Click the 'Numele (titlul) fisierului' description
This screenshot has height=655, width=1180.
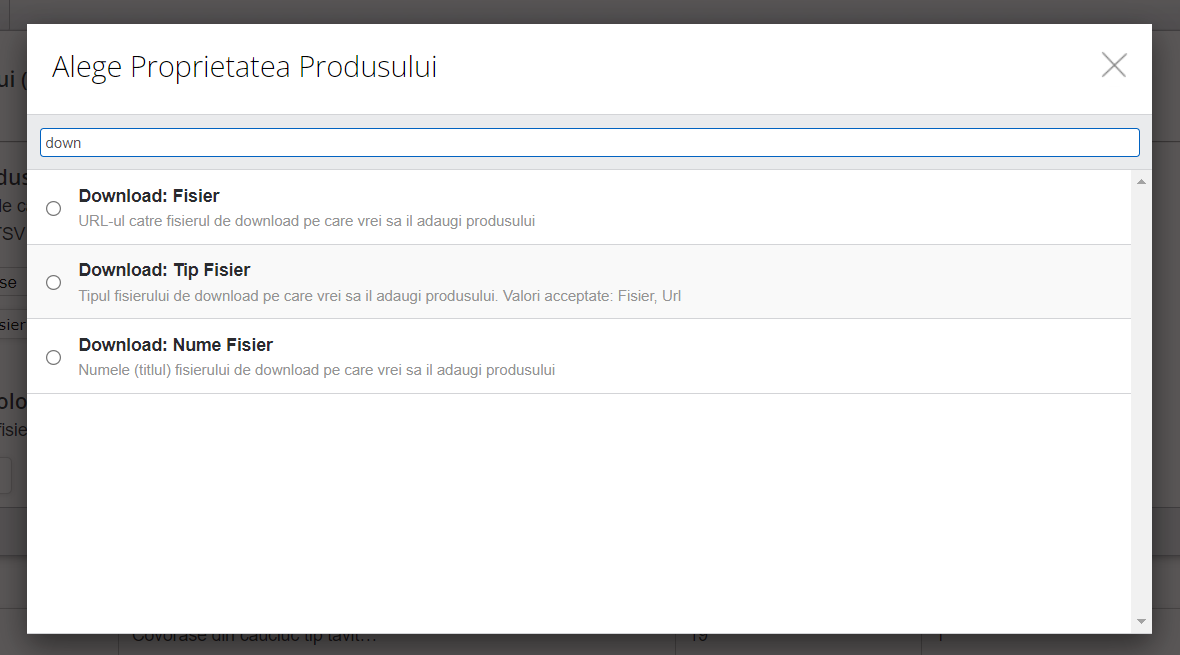coord(316,370)
